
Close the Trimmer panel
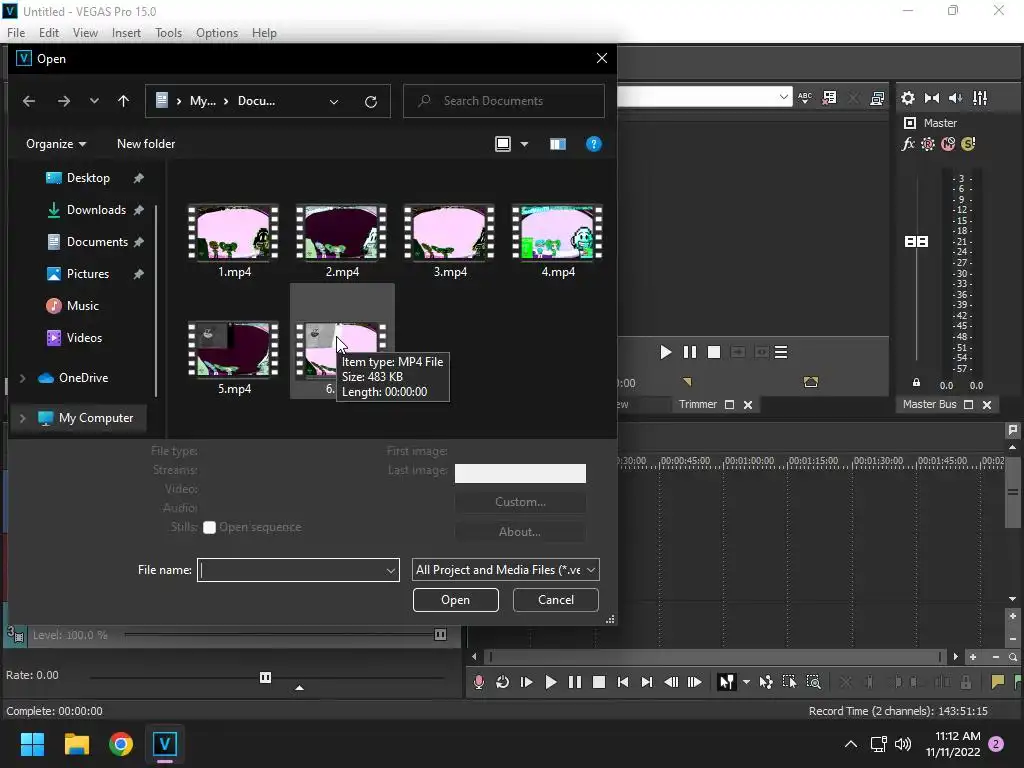point(748,405)
